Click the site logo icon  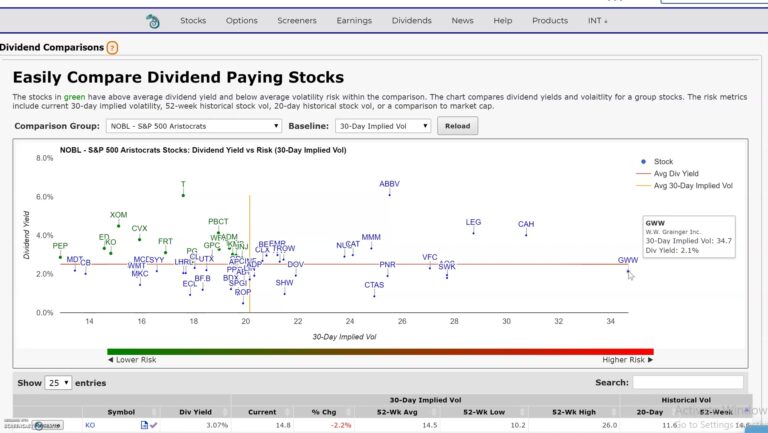(153, 21)
